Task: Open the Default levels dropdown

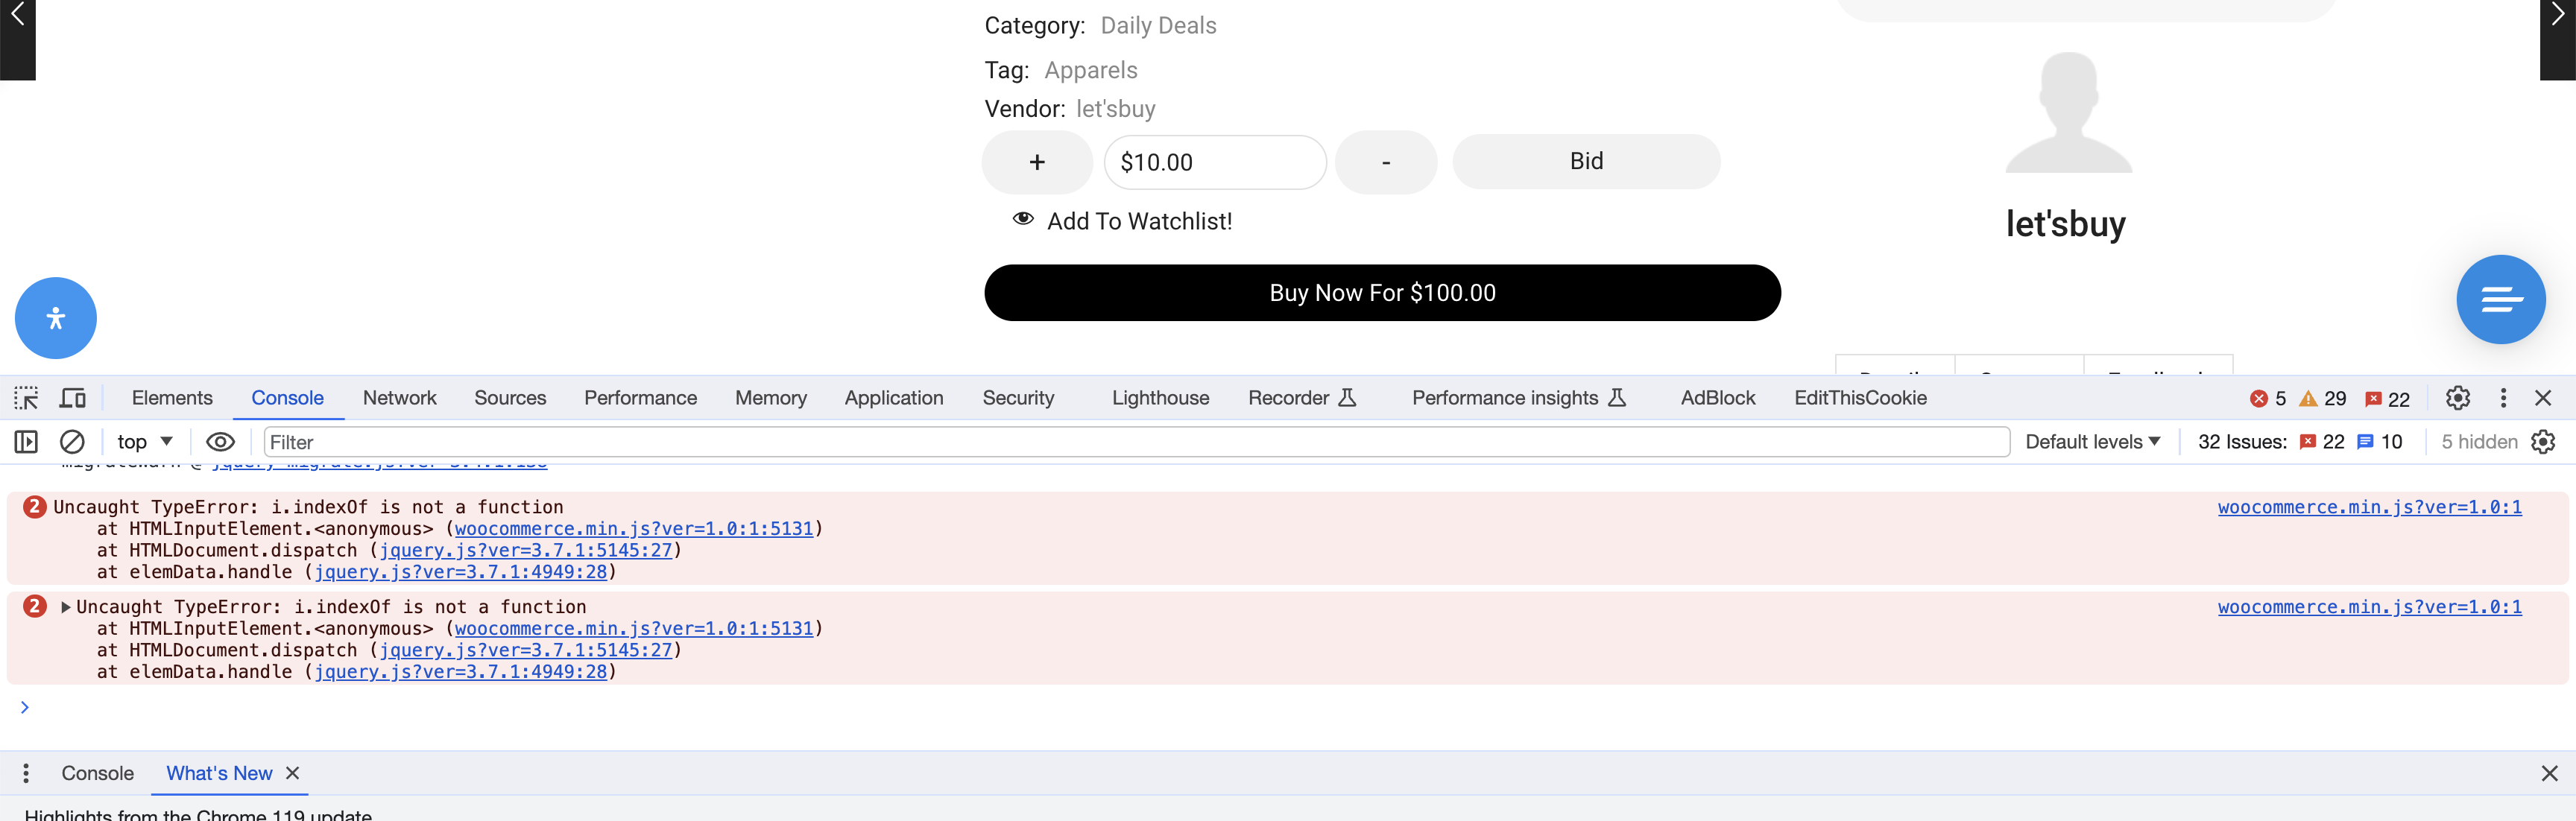Action: [2092, 441]
